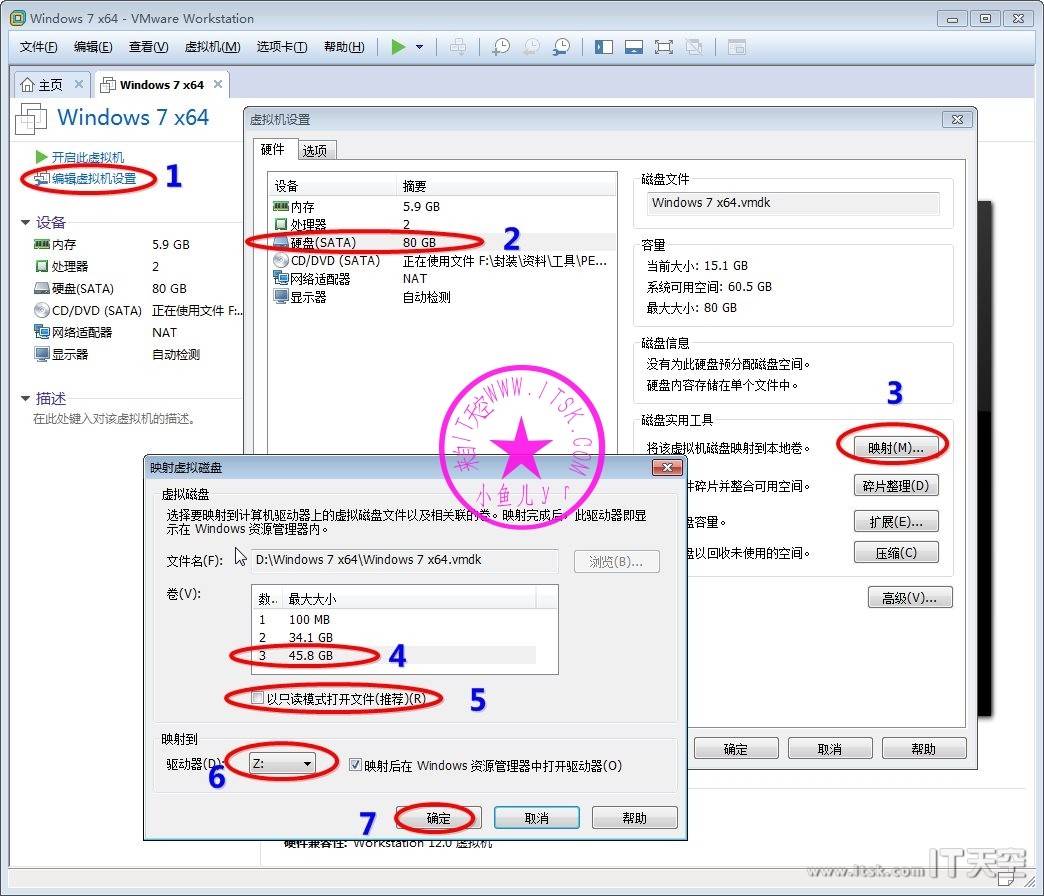Click the 编辑虚拟机设置 link
1044x896 pixels.
93,178
